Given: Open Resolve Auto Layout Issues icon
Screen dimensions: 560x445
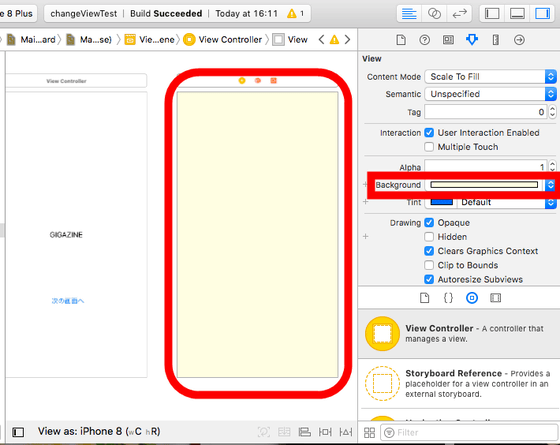Looking at the screenshot, I should pos(346,432).
